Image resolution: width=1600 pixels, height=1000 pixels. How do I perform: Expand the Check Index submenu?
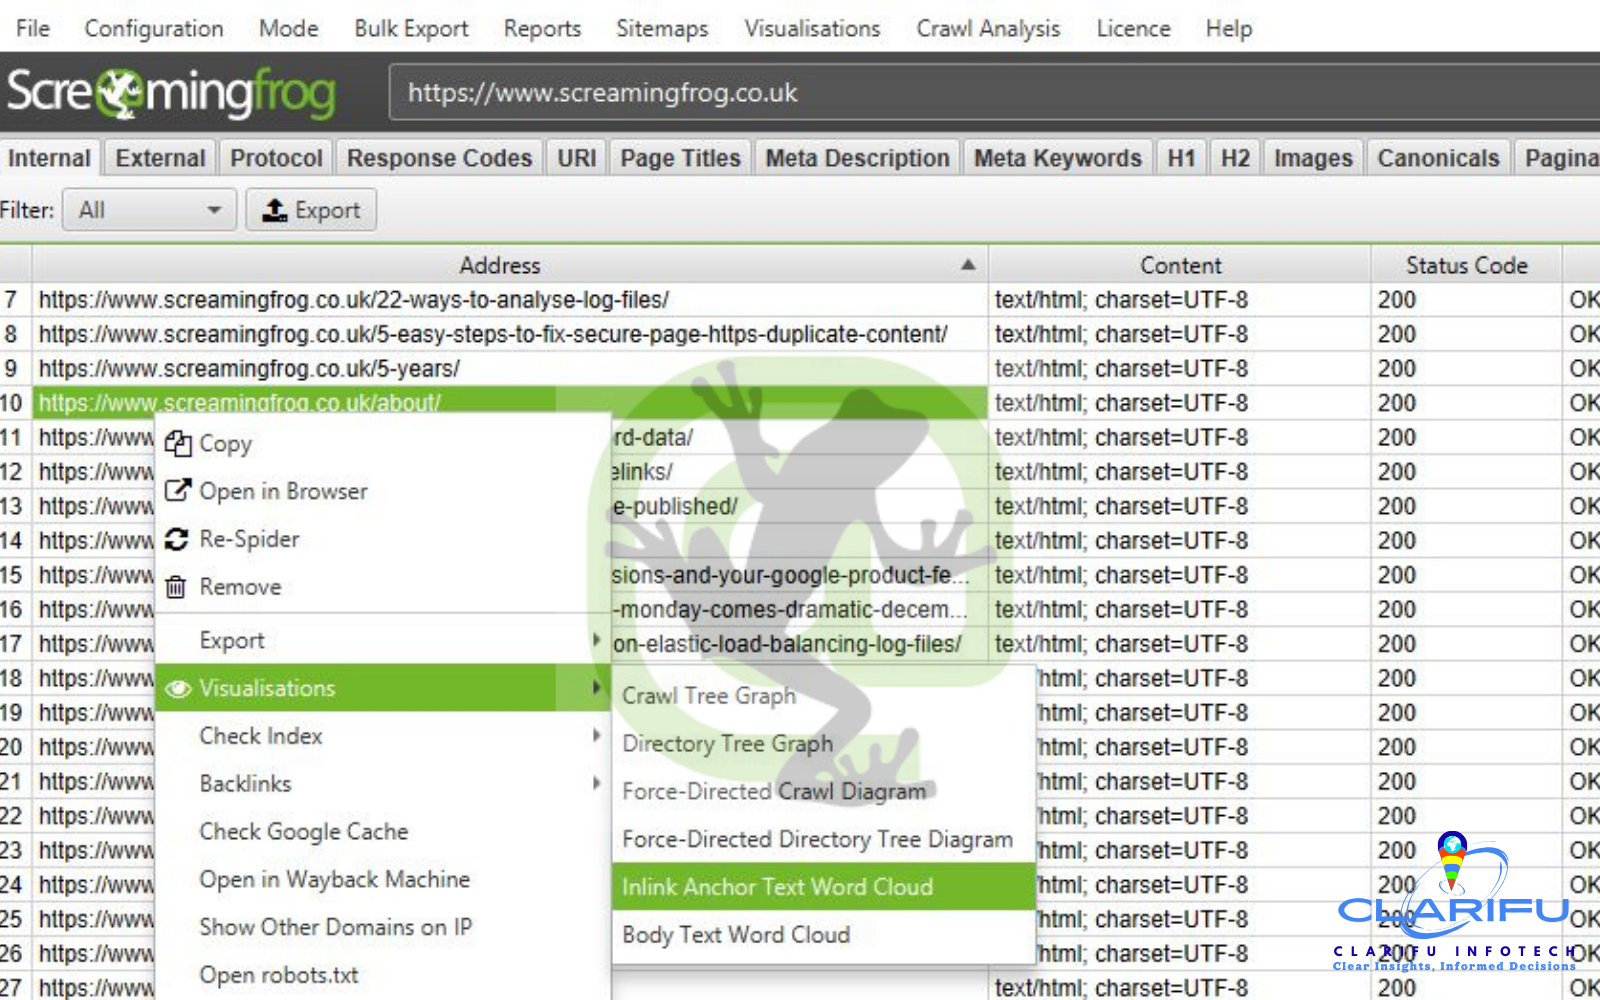(x=596, y=736)
